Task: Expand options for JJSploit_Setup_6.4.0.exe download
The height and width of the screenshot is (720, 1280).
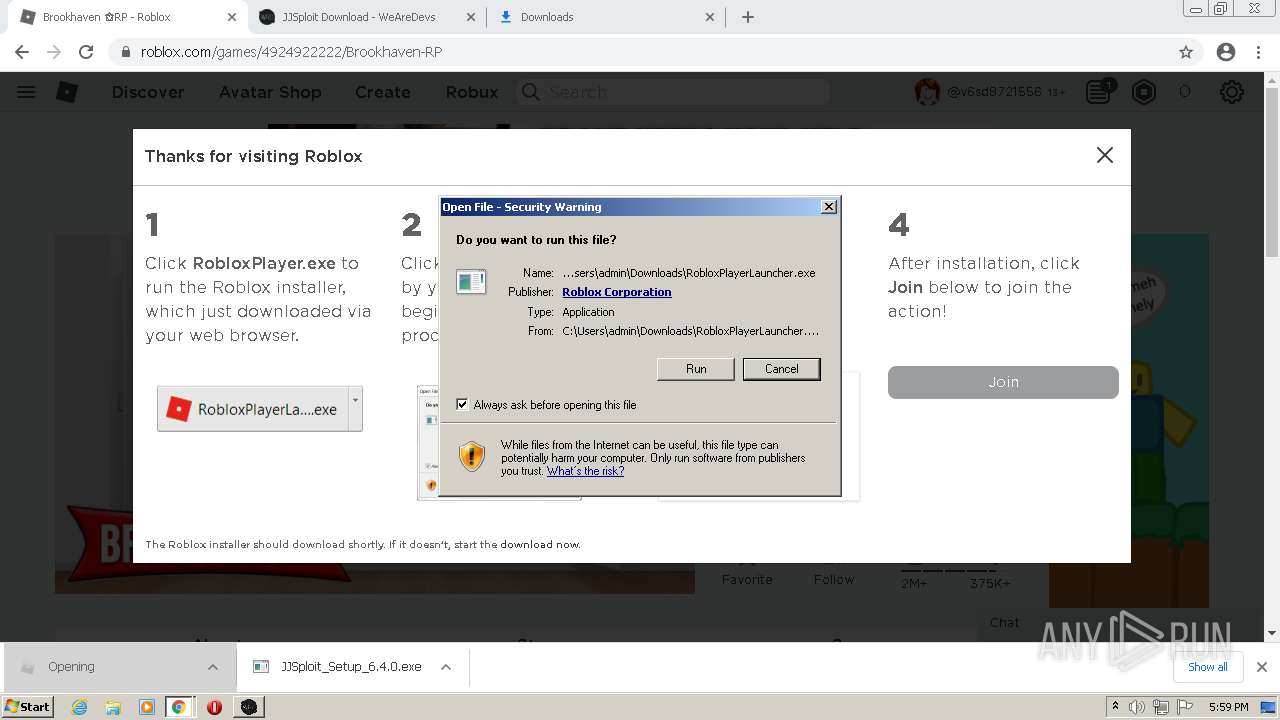Action: 446,667
